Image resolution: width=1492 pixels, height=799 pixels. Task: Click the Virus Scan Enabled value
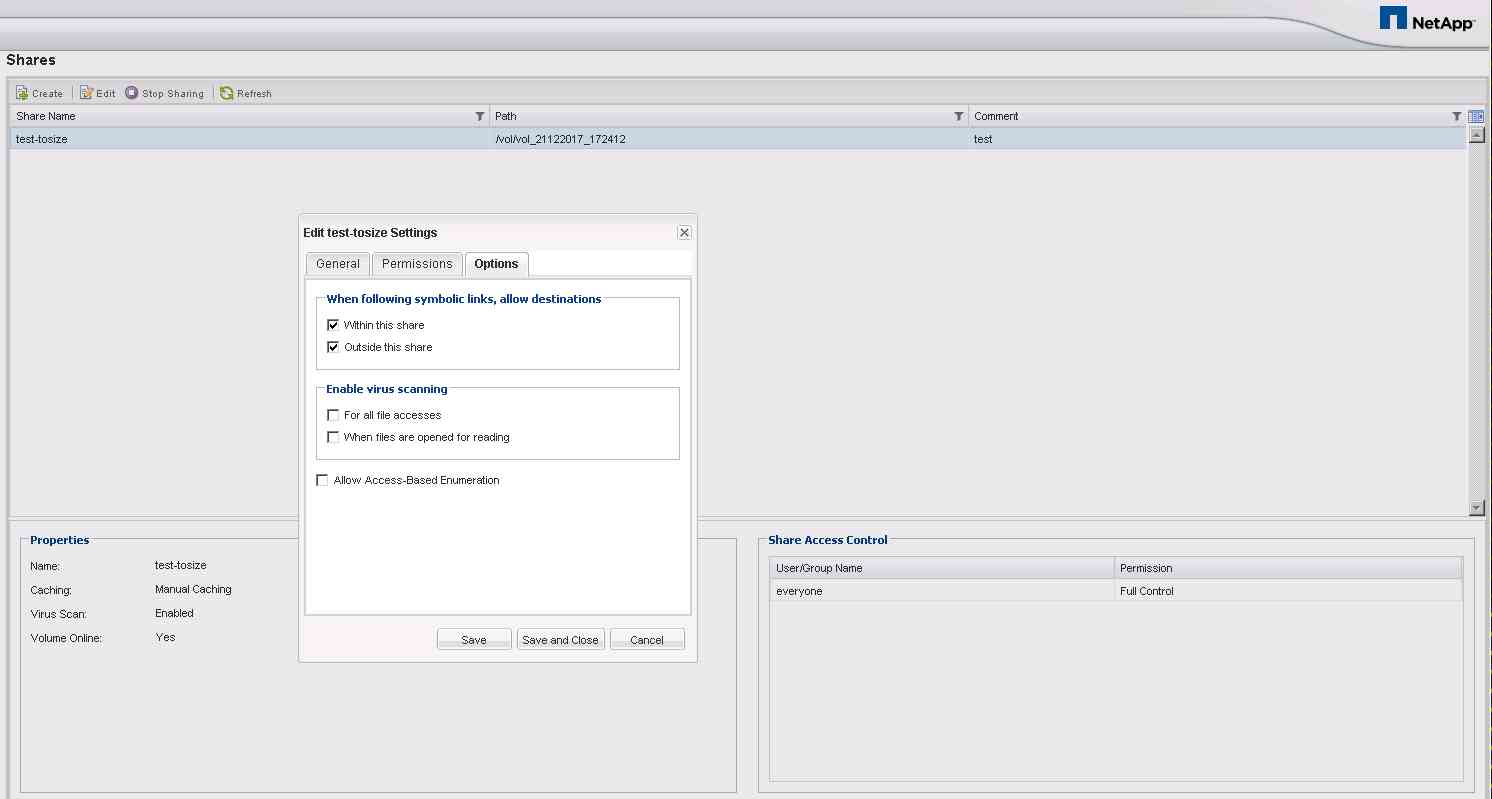tap(174, 613)
